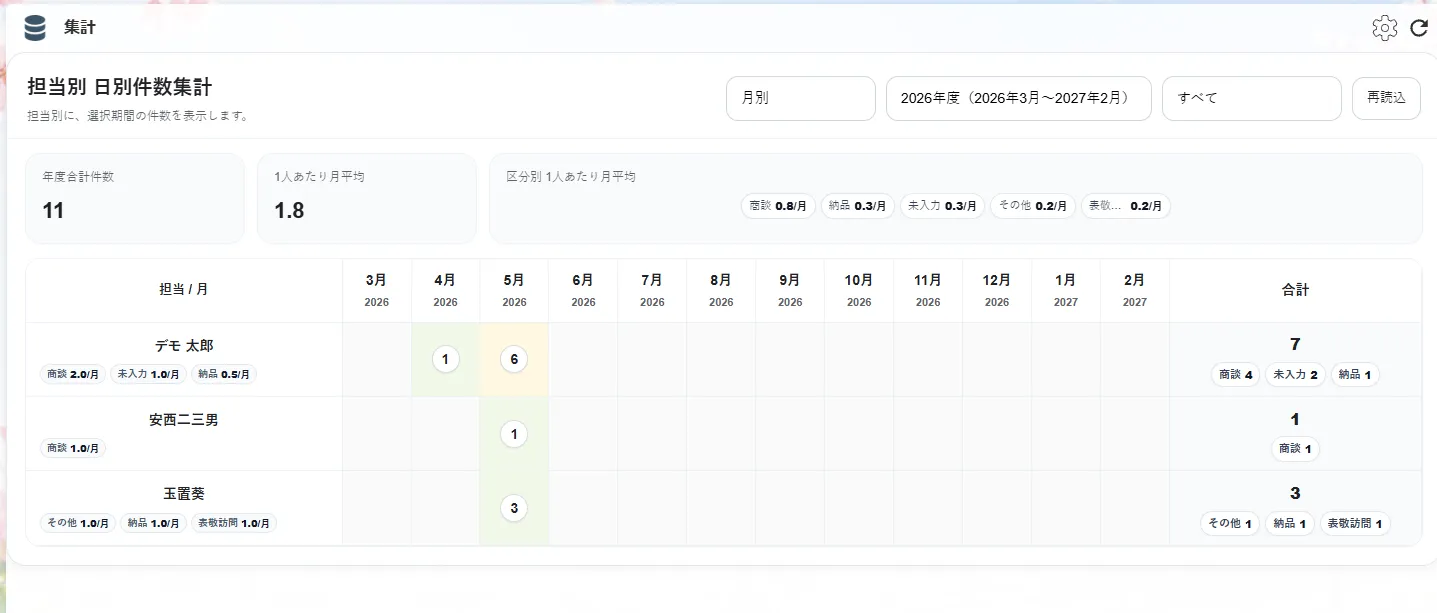The image size is (1437, 613).
Task: Open the 月別 period dropdown
Action: pos(801,98)
